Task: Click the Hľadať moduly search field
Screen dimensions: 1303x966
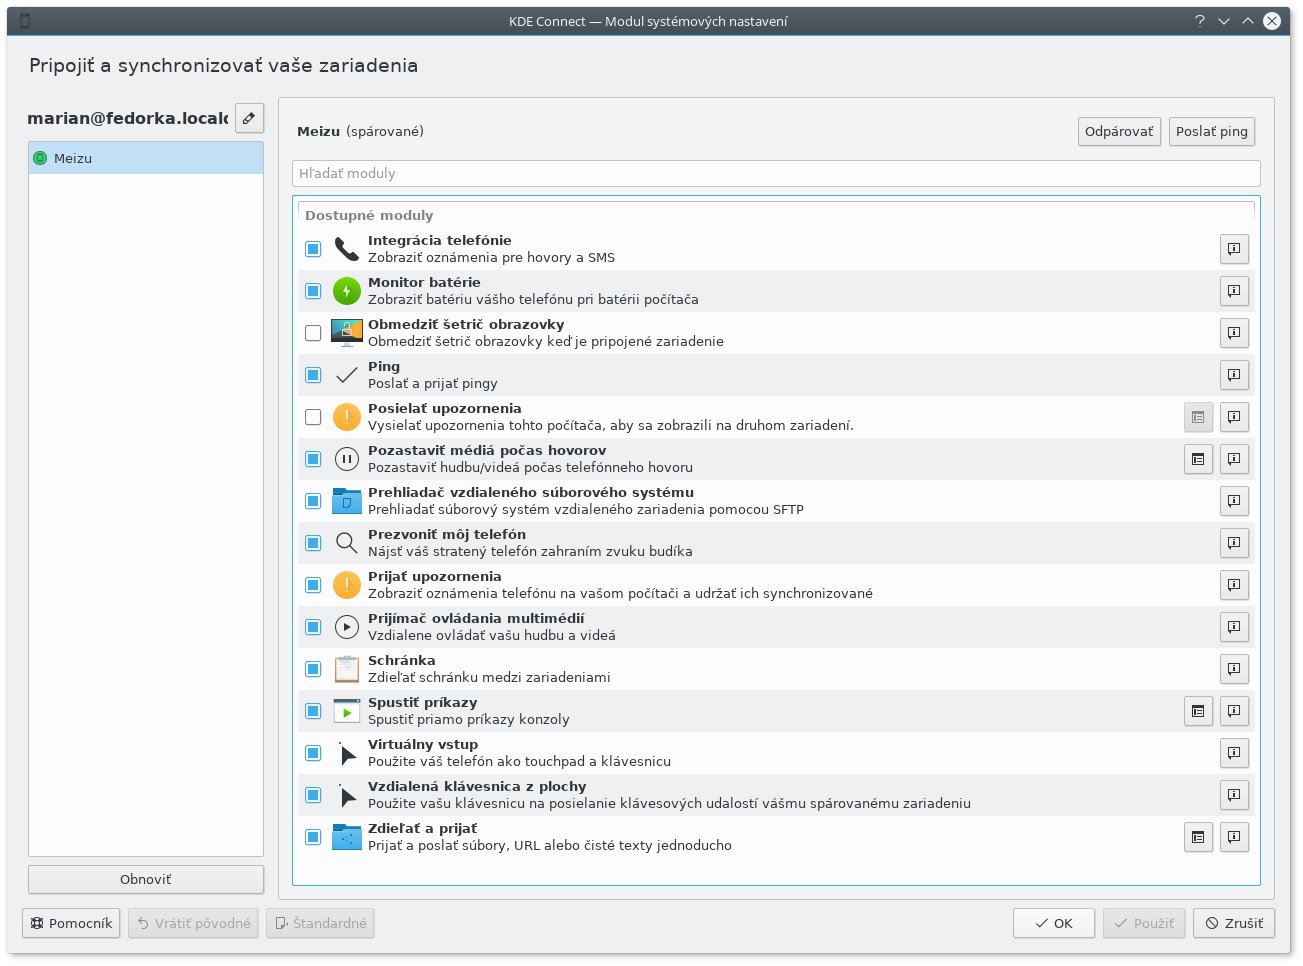Action: [776, 173]
